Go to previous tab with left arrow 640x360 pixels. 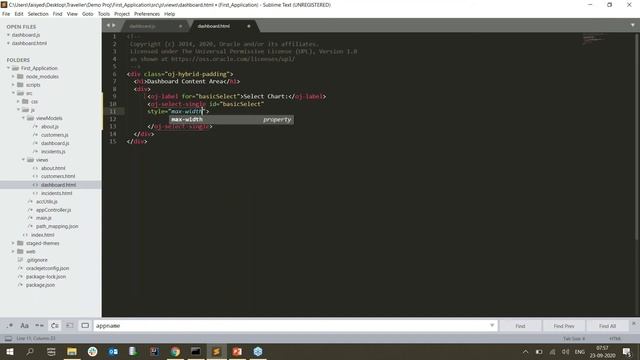click(108, 25)
